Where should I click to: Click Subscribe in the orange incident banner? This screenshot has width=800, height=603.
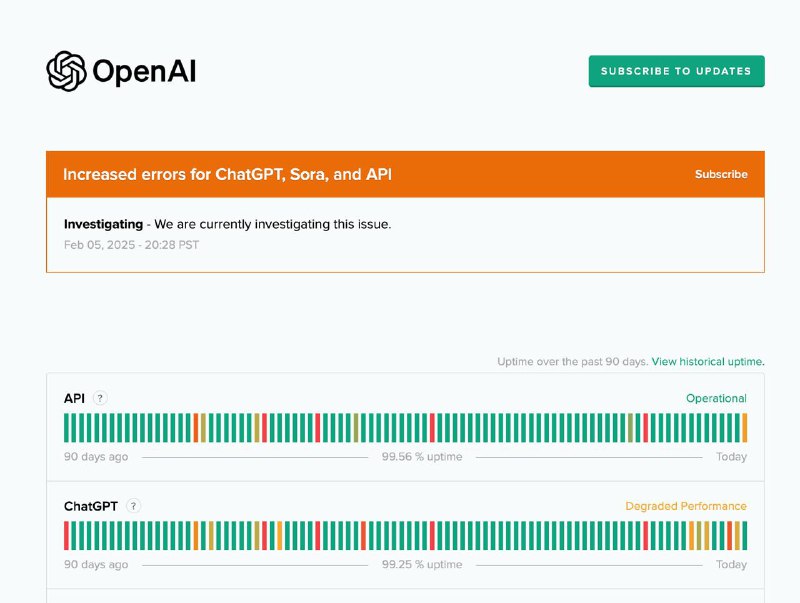pos(721,174)
